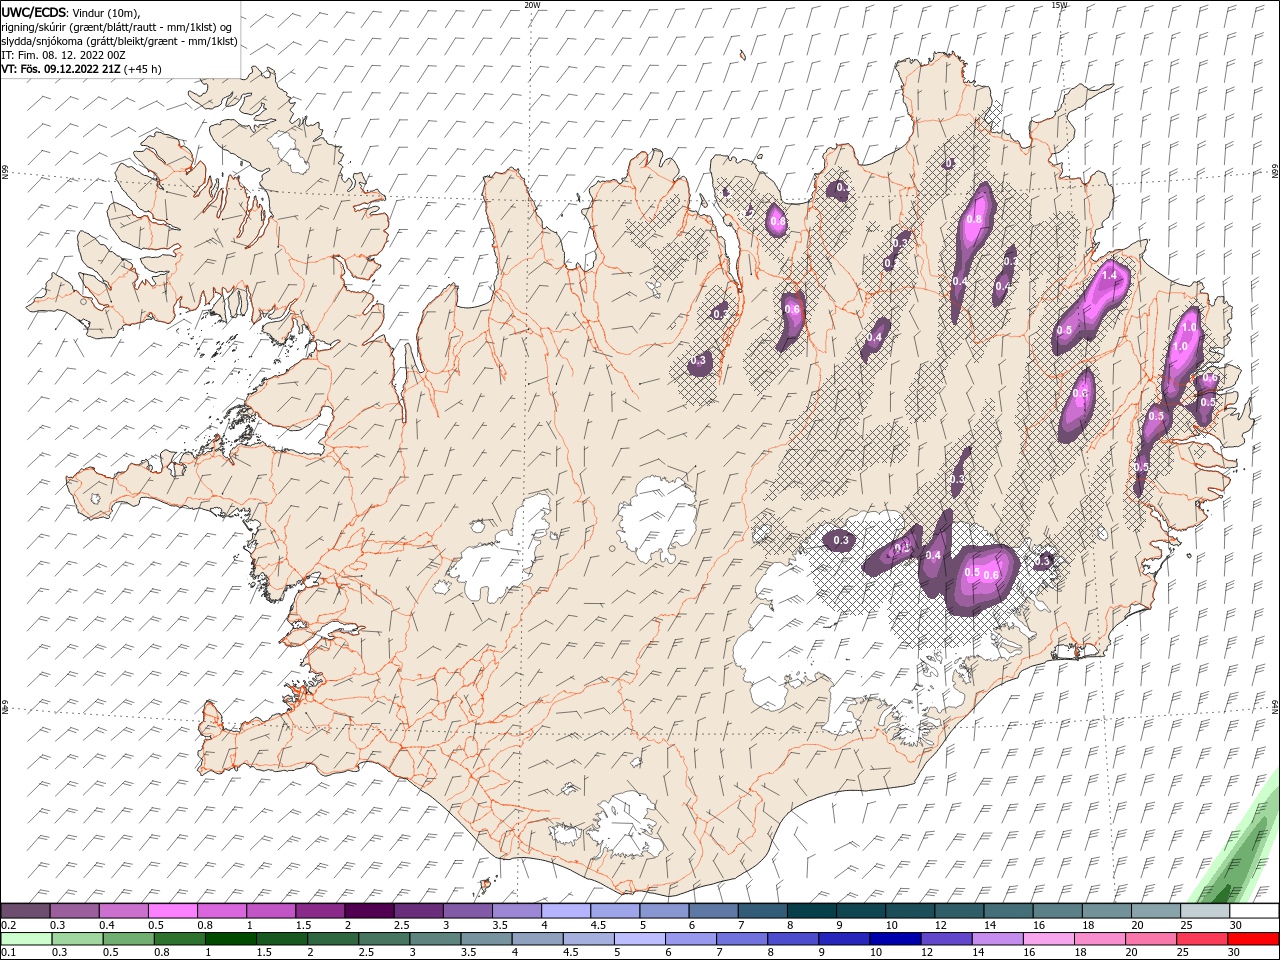Click the '0.2' label in the top legend row
The height and width of the screenshot is (960, 1280).
[8, 925]
